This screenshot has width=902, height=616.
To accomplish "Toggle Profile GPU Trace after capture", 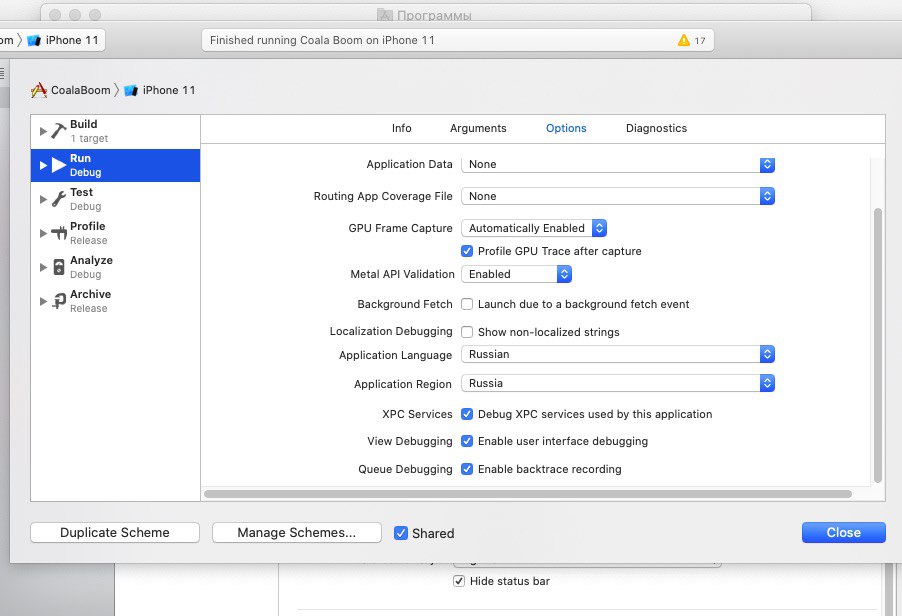I will [x=467, y=251].
